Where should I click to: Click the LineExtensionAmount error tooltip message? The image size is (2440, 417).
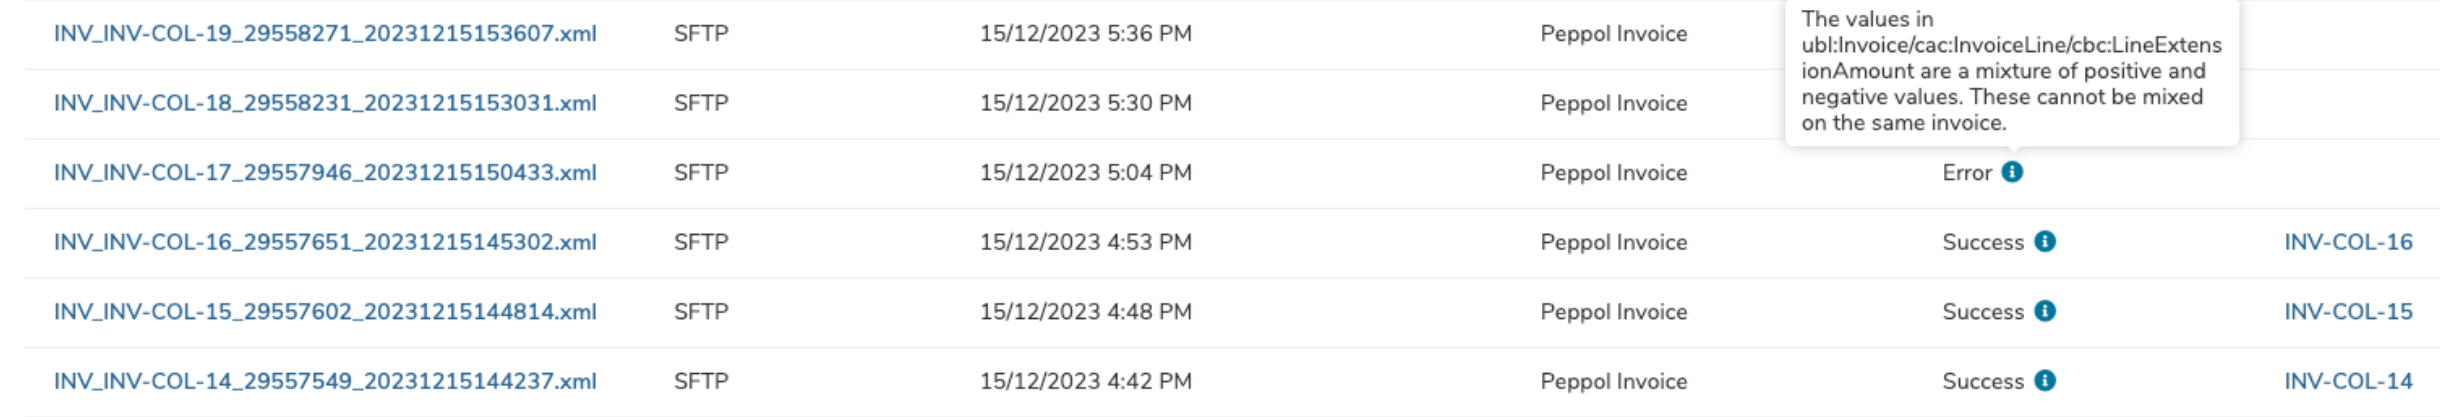2010,71
